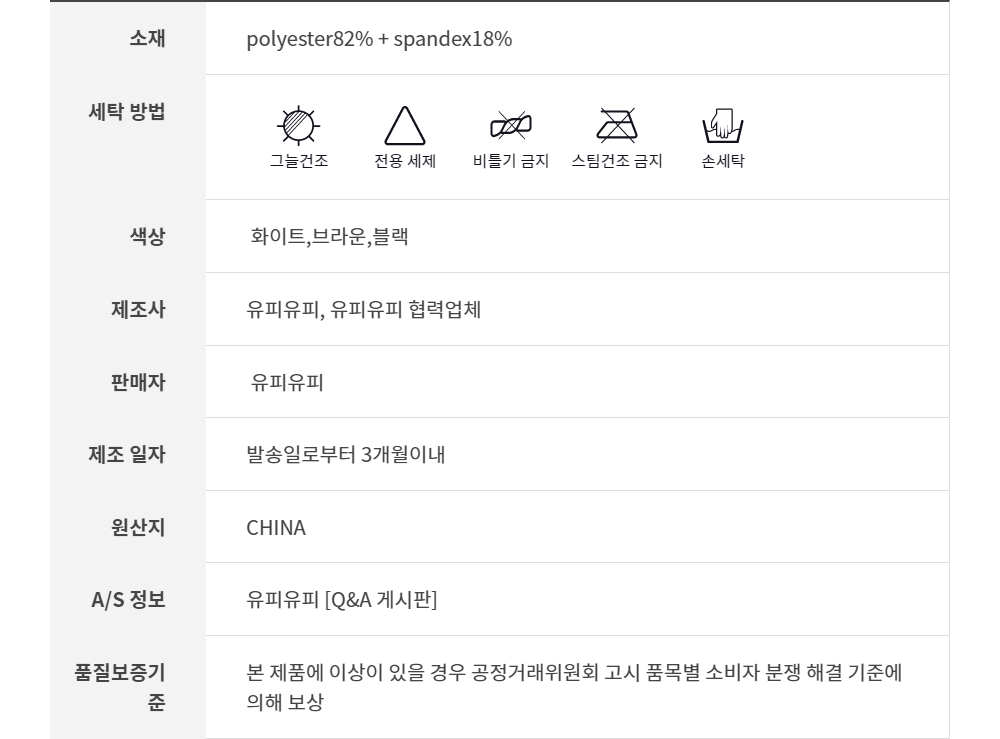Image resolution: width=1000 pixels, height=739 pixels.
Task: Click polyester82% + spandex18% text
Action: 379,39
